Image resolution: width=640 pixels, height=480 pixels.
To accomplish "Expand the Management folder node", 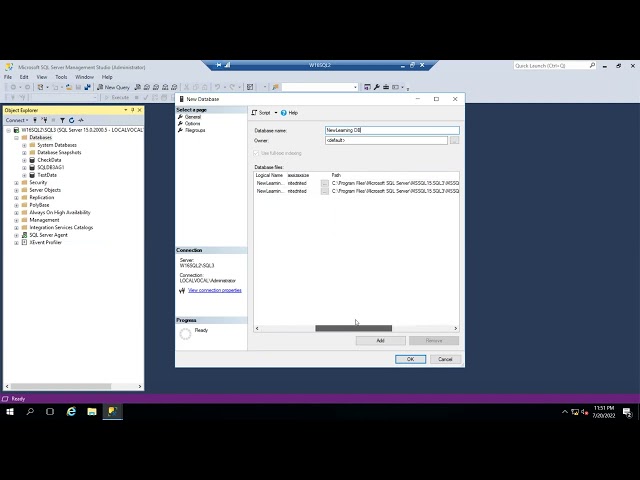I will [x=16, y=220].
